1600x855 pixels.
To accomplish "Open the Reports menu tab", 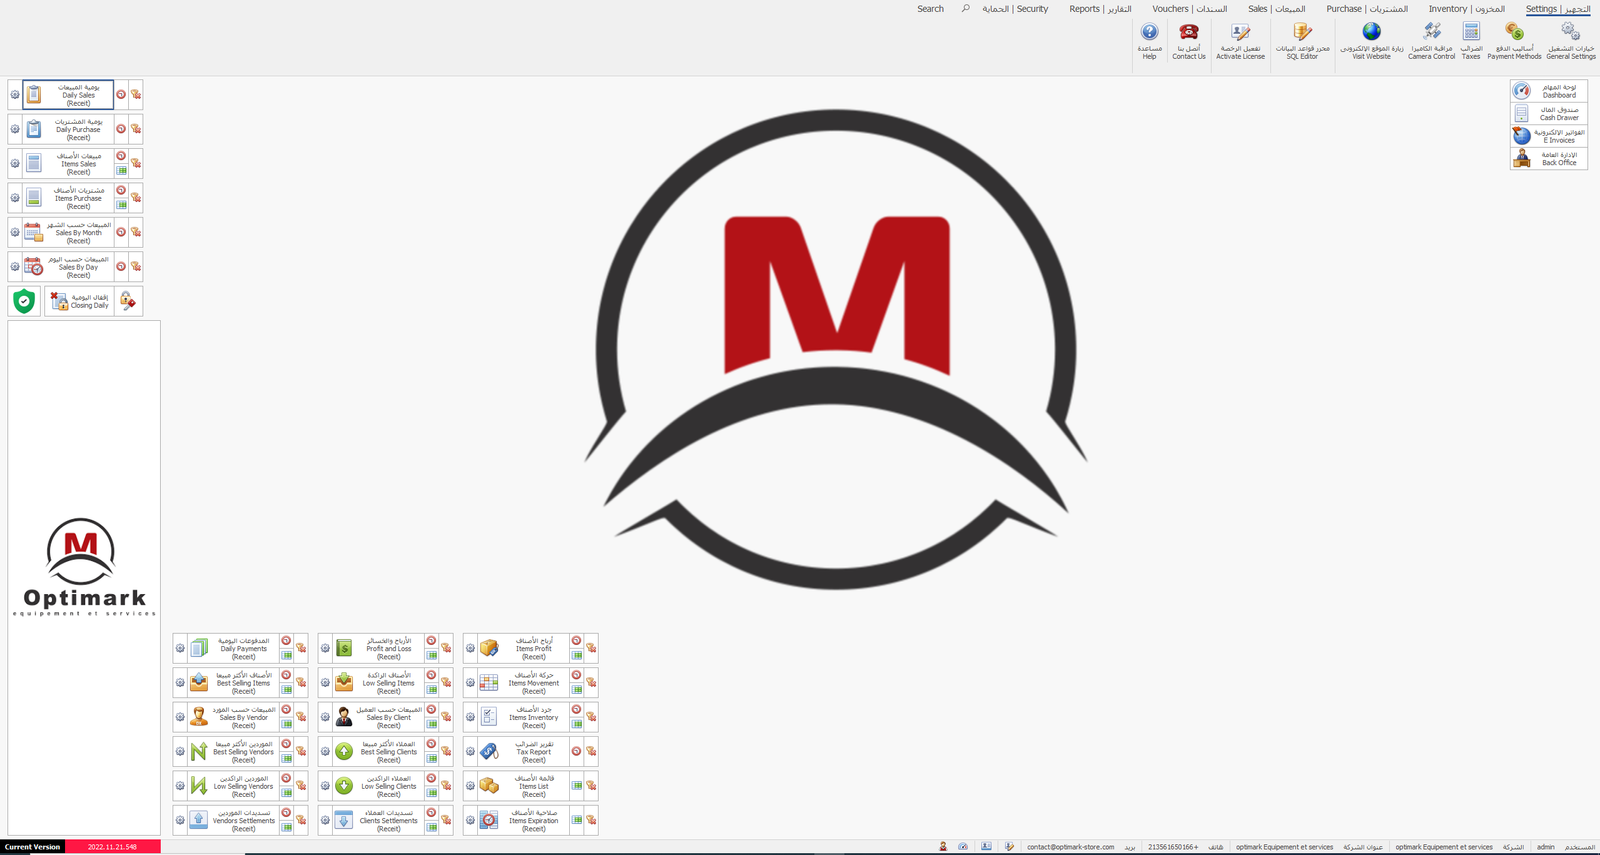I will (1100, 9).
